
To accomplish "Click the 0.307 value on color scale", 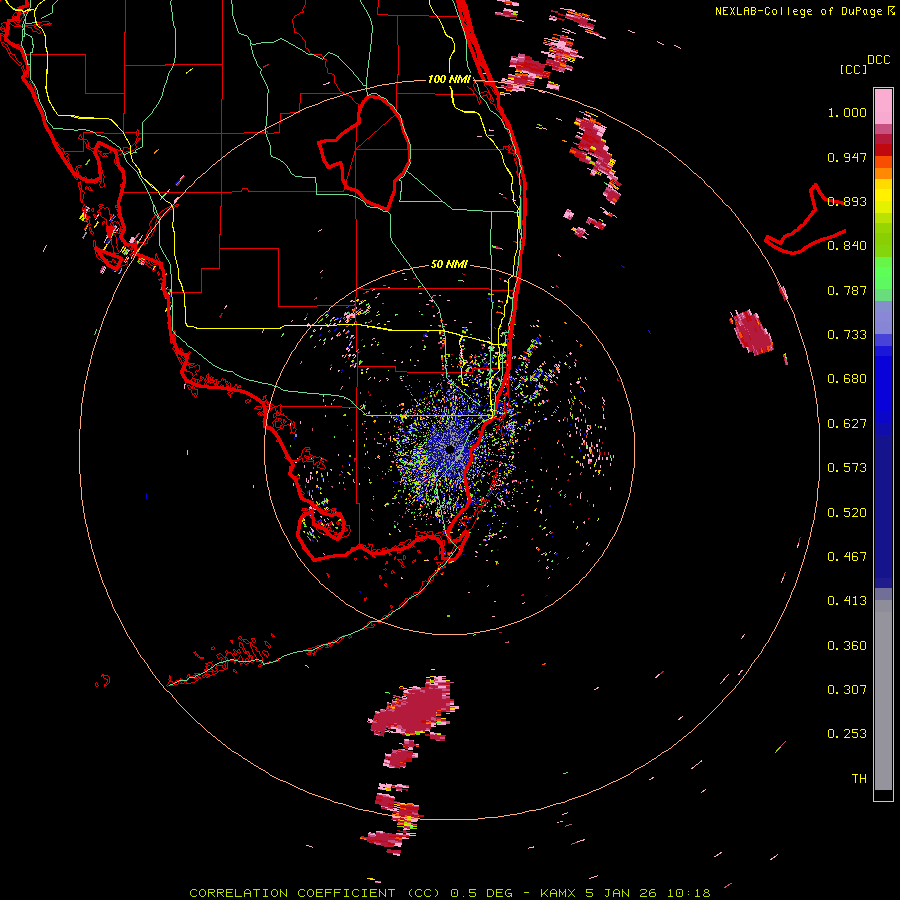I will 847,690.
